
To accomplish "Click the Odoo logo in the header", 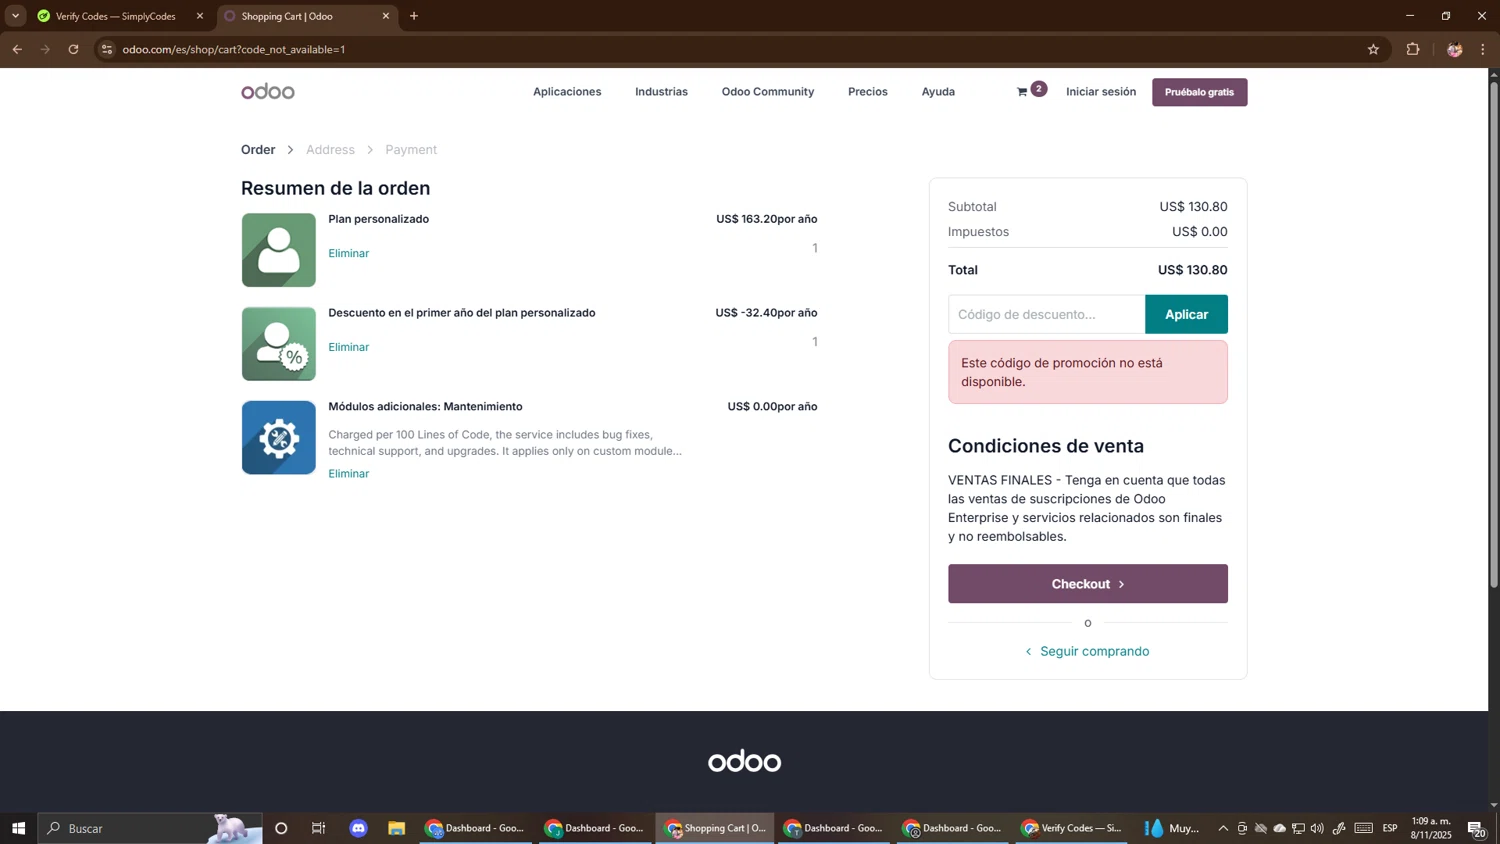I will coord(268,92).
